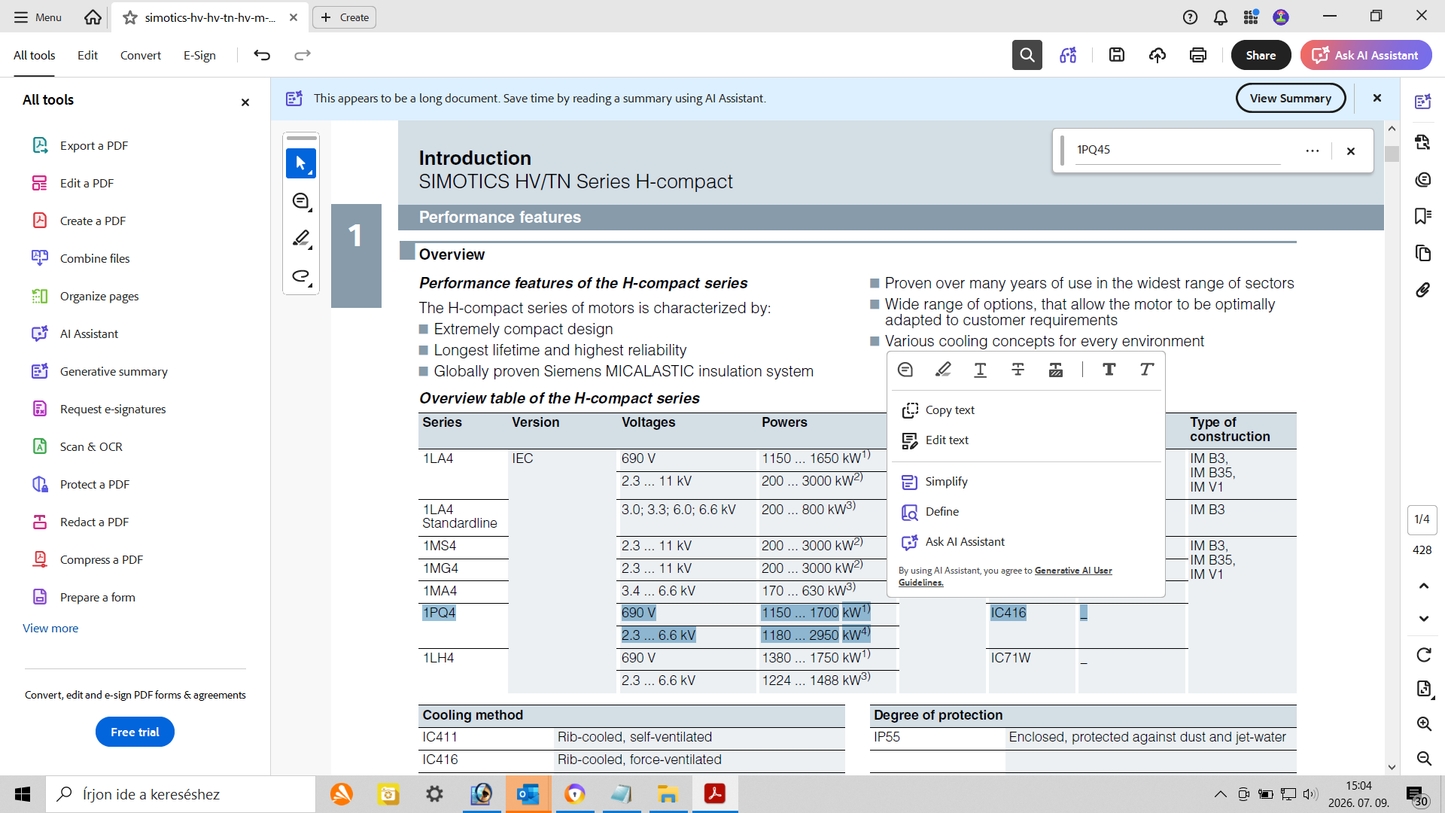This screenshot has width=1445, height=813.
Task: Save the document with disk icon
Action: point(1117,55)
